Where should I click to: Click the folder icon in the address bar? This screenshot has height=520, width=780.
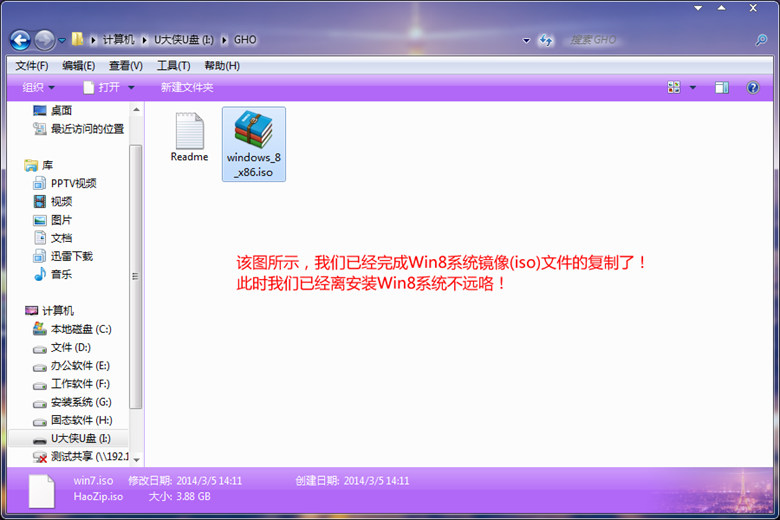(x=77, y=39)
